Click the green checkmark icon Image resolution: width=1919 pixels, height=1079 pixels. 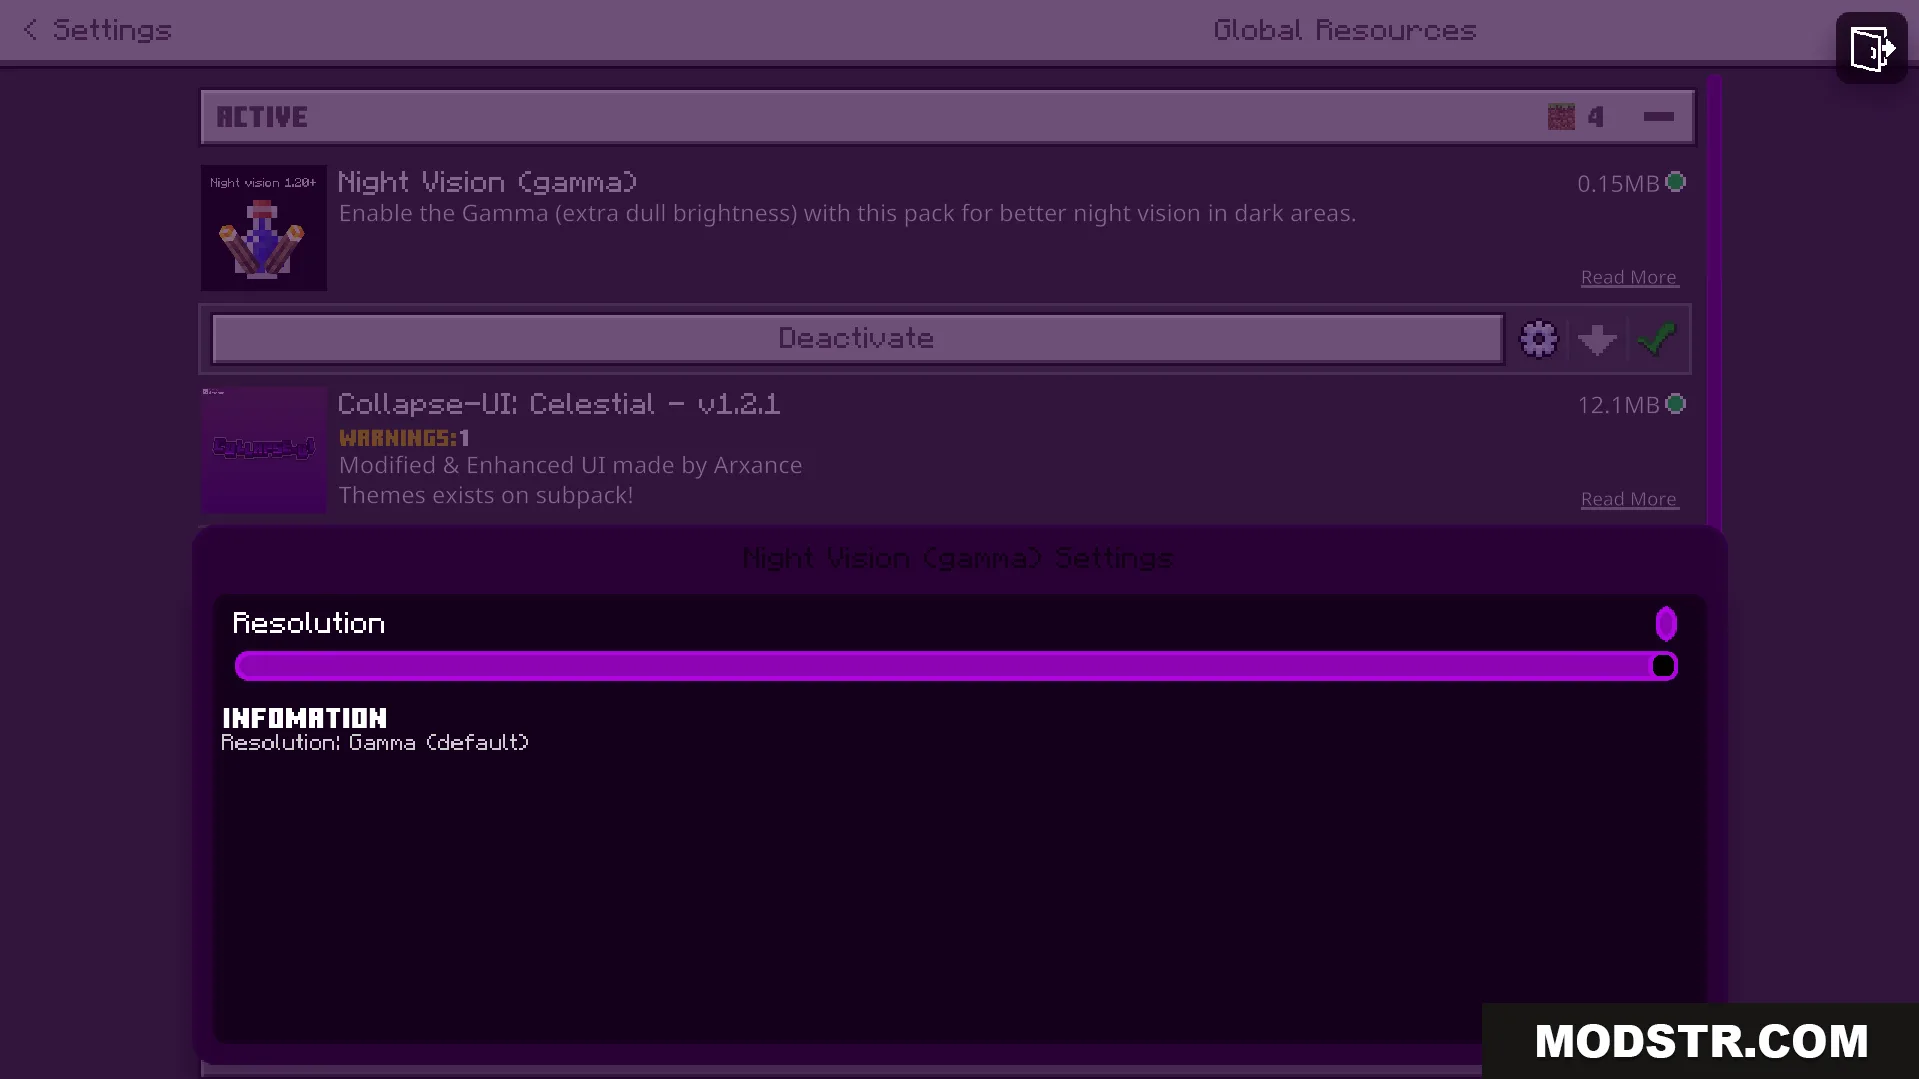[1656, 339]
